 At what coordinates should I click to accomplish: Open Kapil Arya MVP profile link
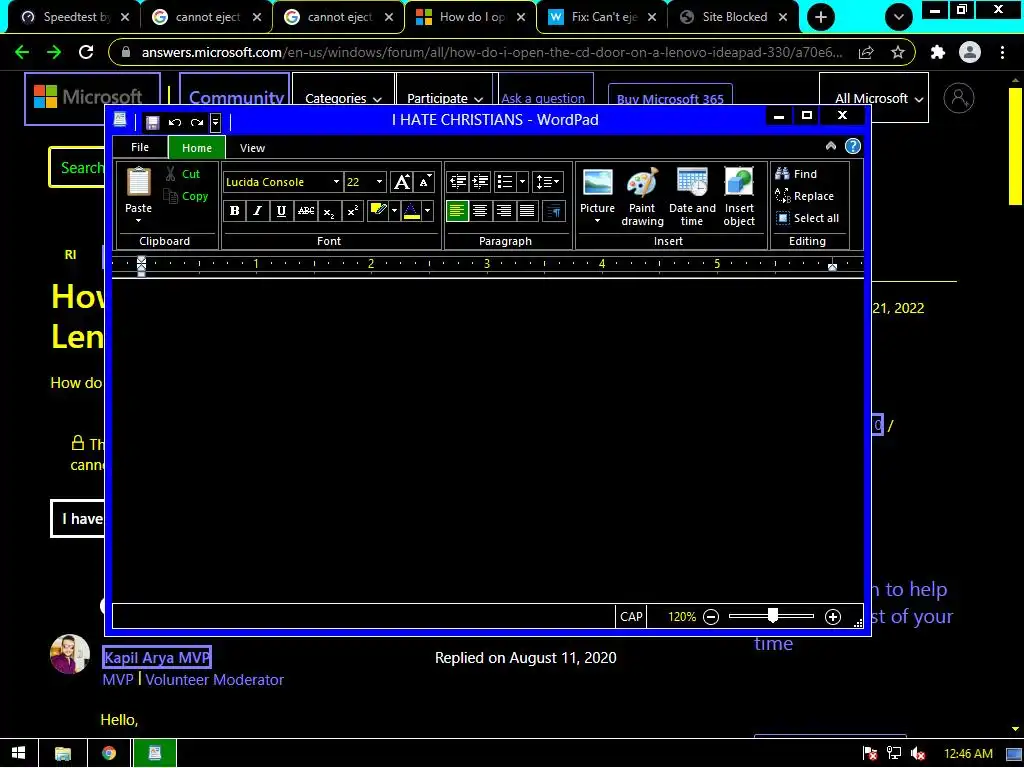pyautogui.click(x=157, y=658)
